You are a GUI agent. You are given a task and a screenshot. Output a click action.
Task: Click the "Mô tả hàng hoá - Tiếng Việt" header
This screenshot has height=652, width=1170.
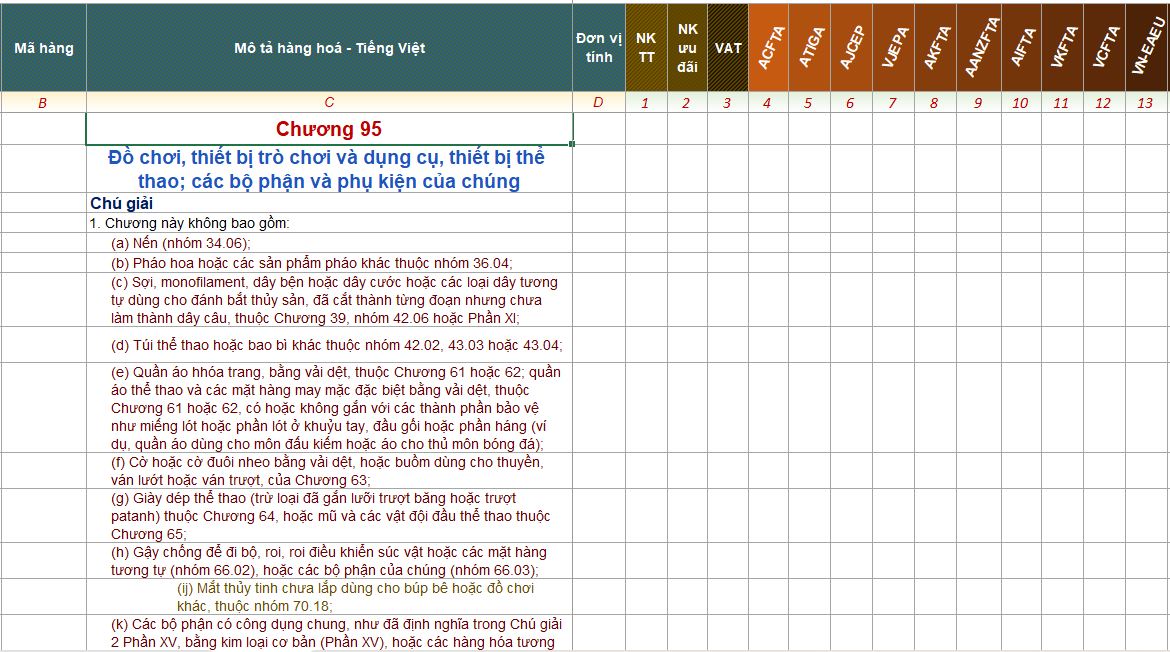329,47
